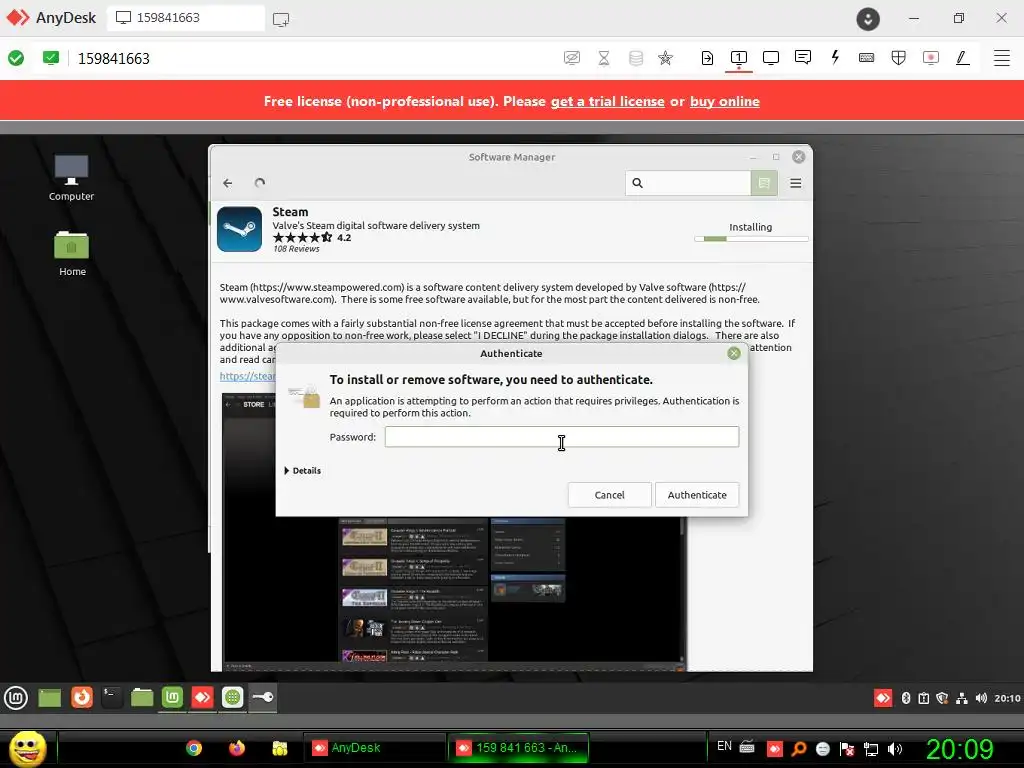Click the EN language indicator
The width and height of the screenshot is (1024, 768).
(724, 746)
